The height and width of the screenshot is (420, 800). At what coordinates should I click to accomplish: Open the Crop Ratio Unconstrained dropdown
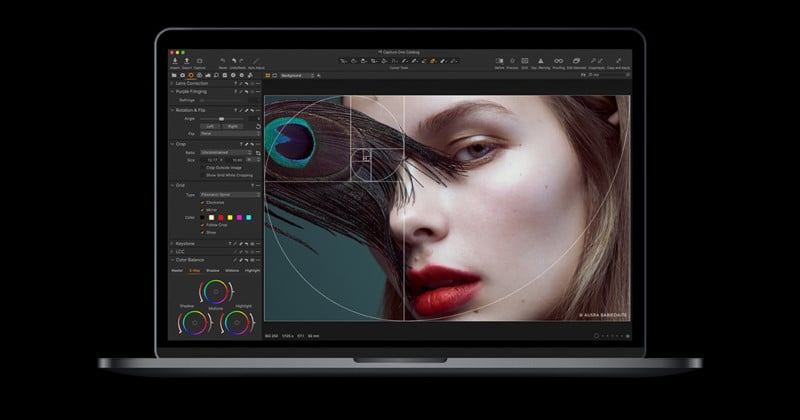pos(226,153)
